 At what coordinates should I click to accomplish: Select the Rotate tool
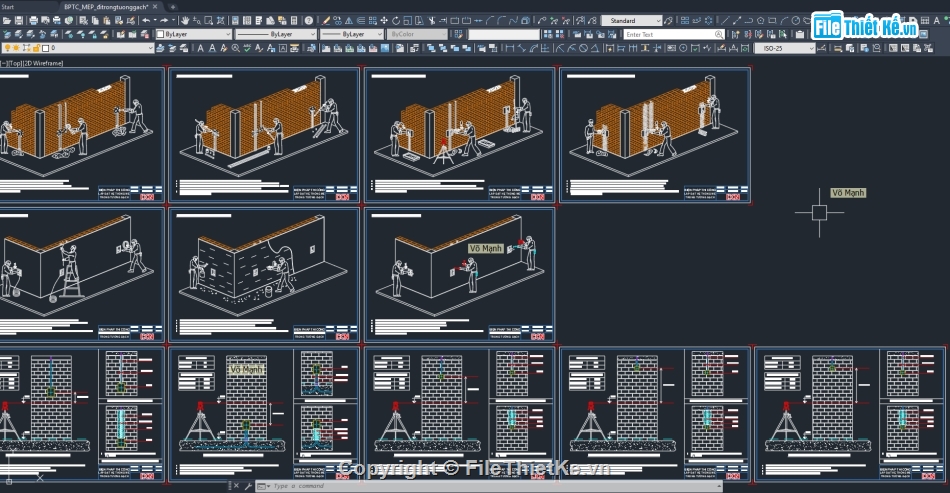[x=396, y=21]
